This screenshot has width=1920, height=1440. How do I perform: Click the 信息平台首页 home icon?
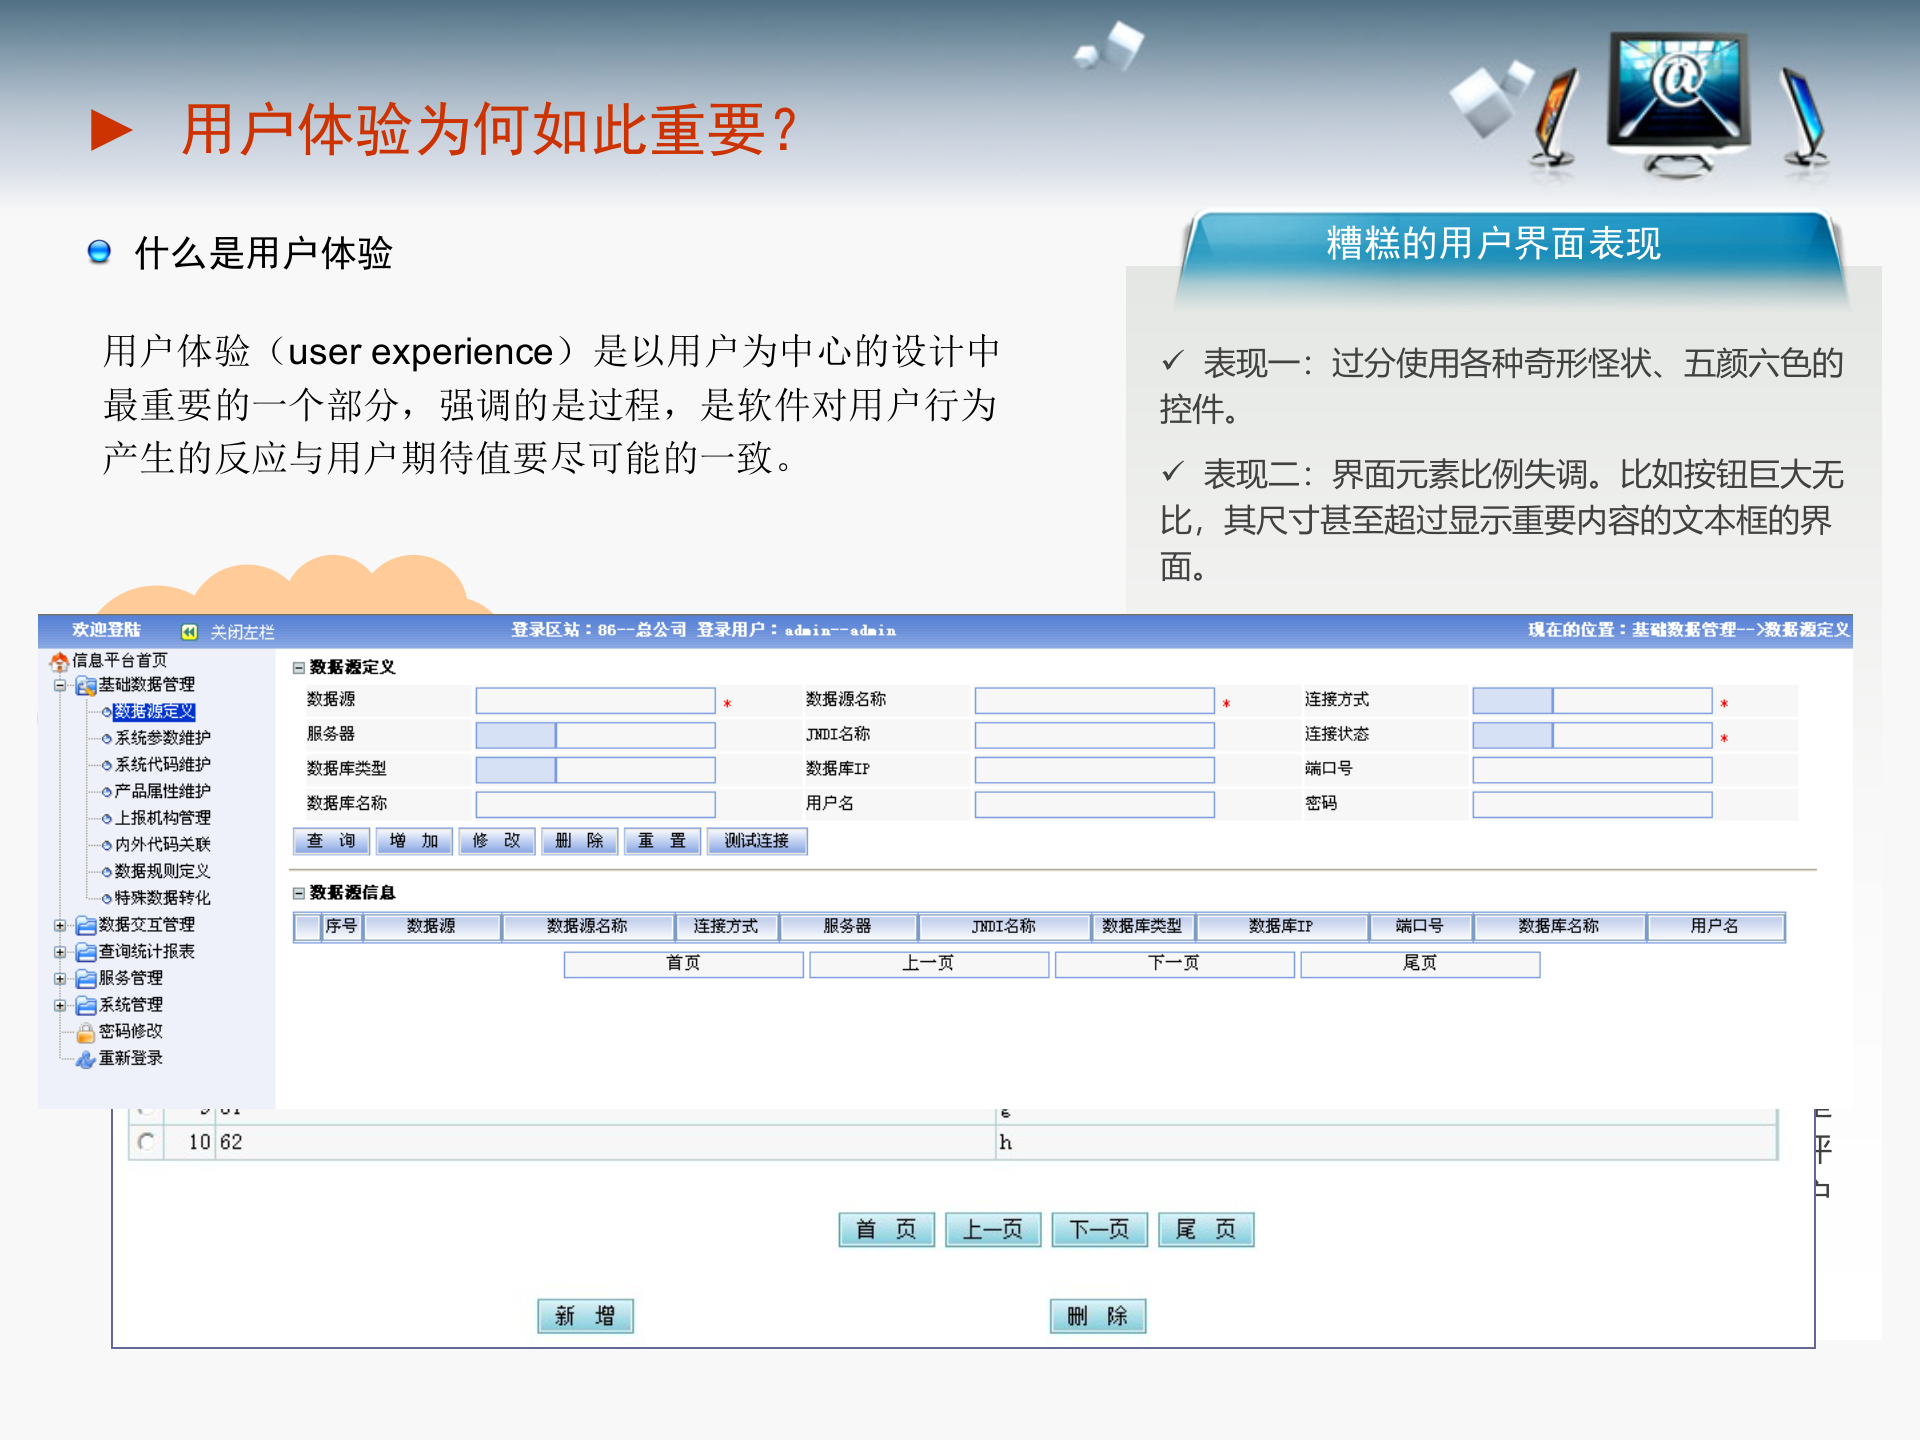point(58,663)
